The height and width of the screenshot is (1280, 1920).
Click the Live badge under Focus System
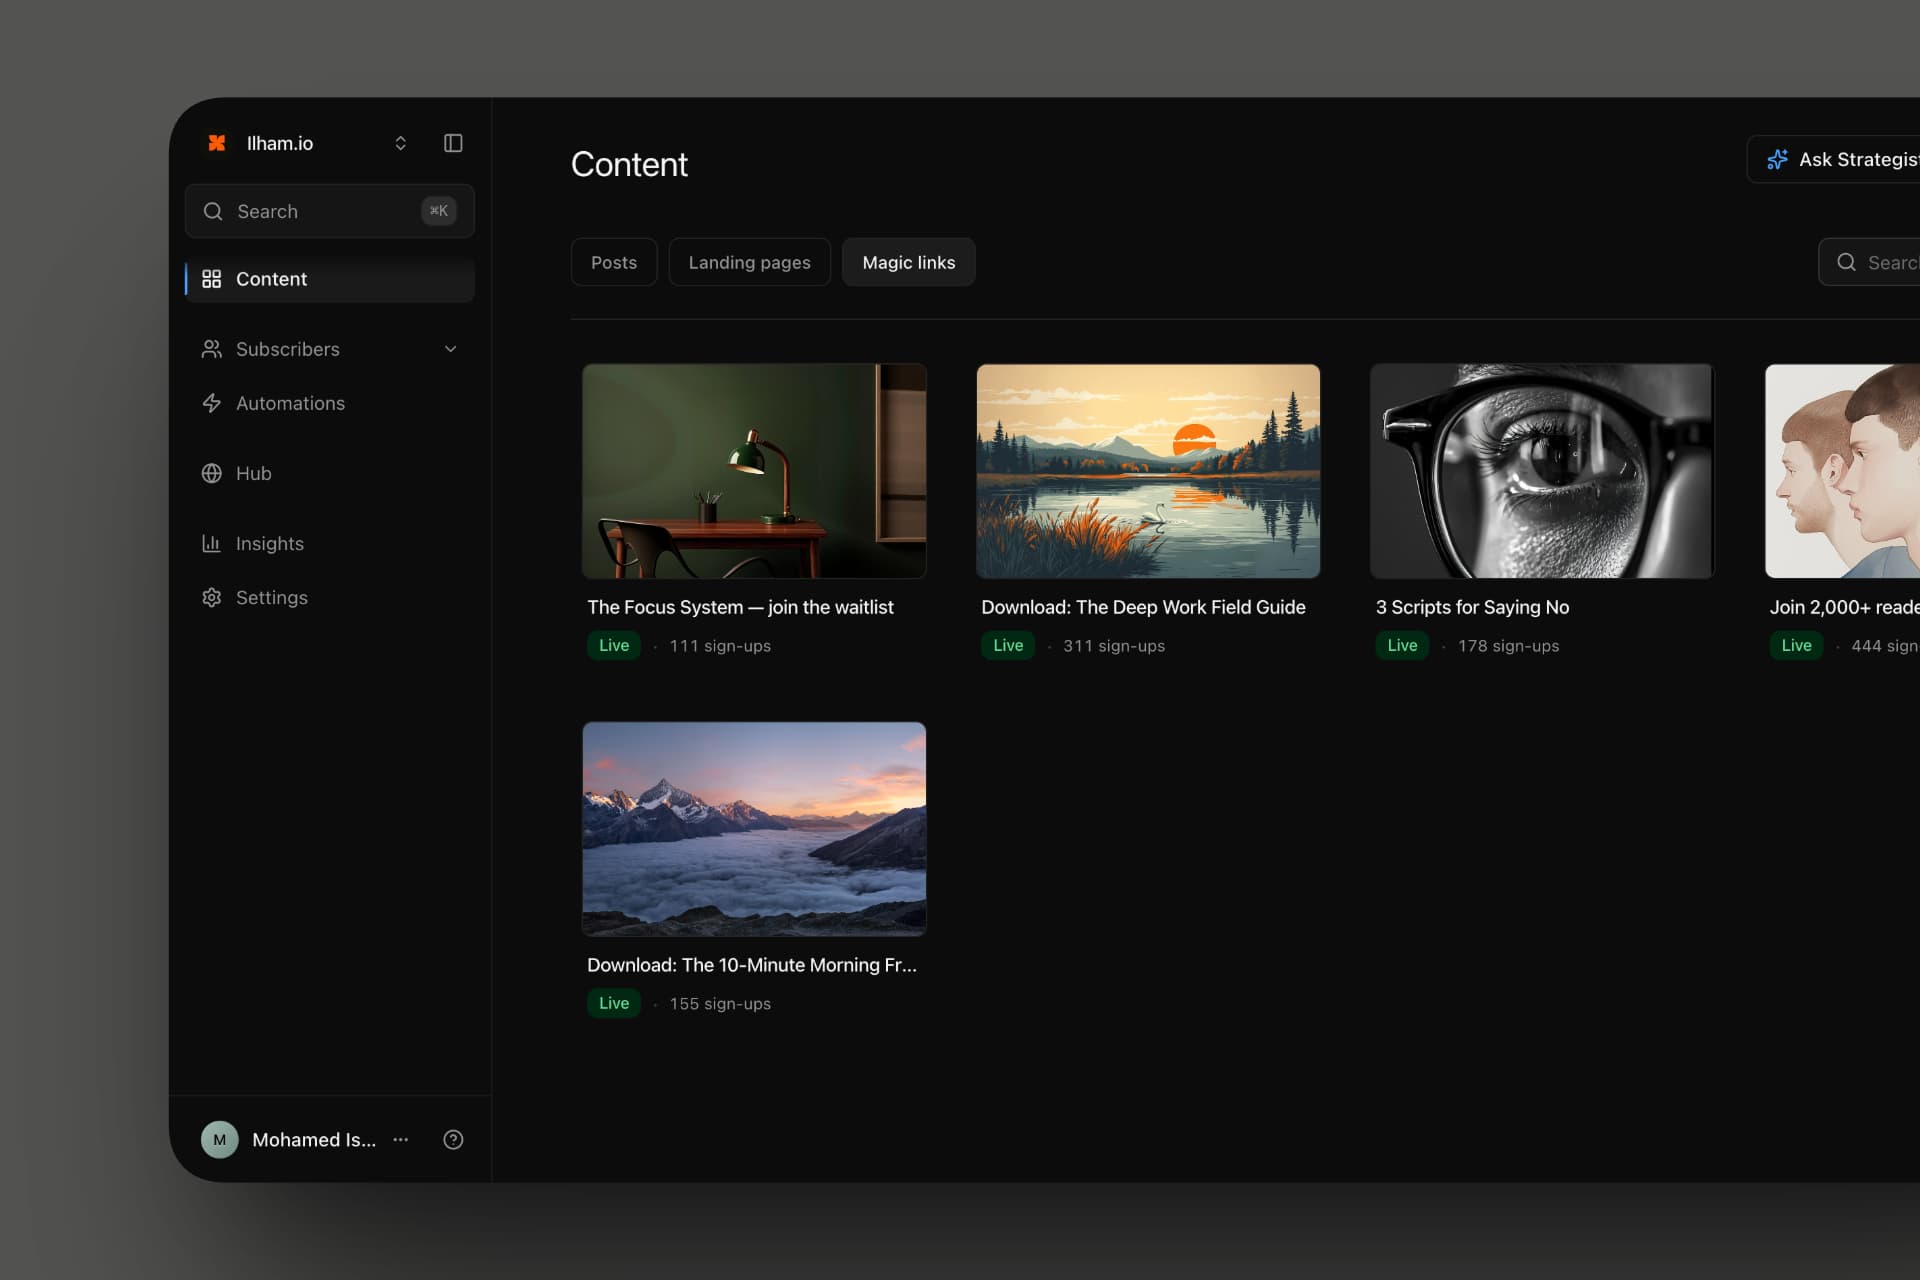[x=614, y=646]
